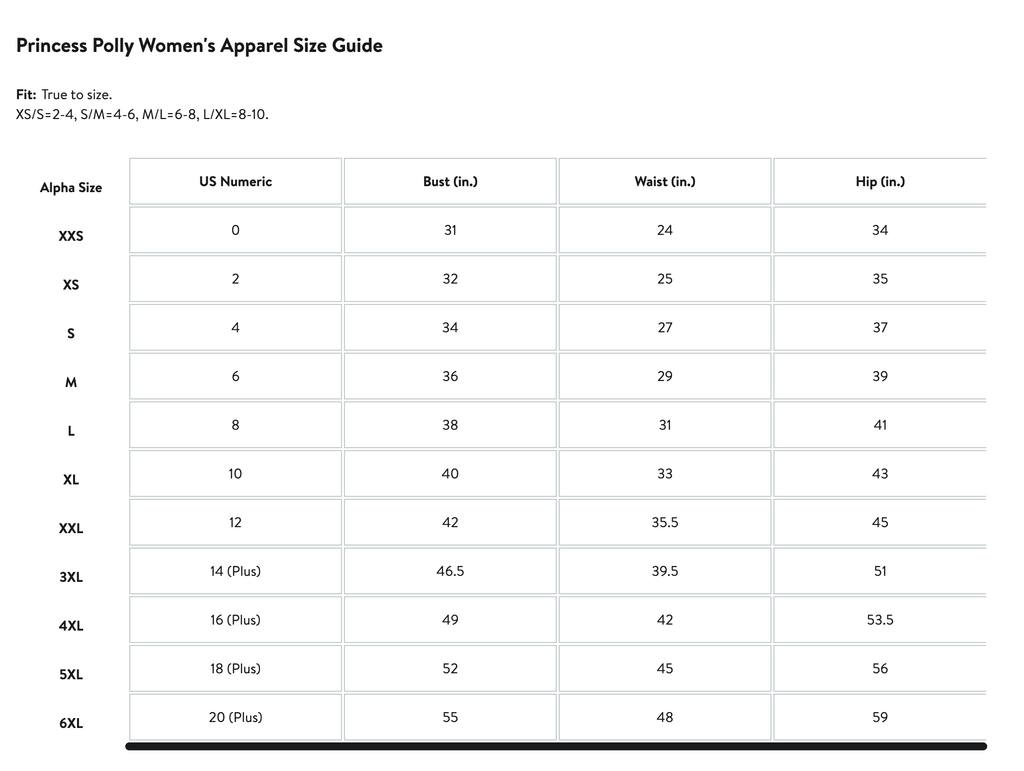Click the 20 (Plus) numeric size cell
1024x771 pixels.
(x=235, y=717)
